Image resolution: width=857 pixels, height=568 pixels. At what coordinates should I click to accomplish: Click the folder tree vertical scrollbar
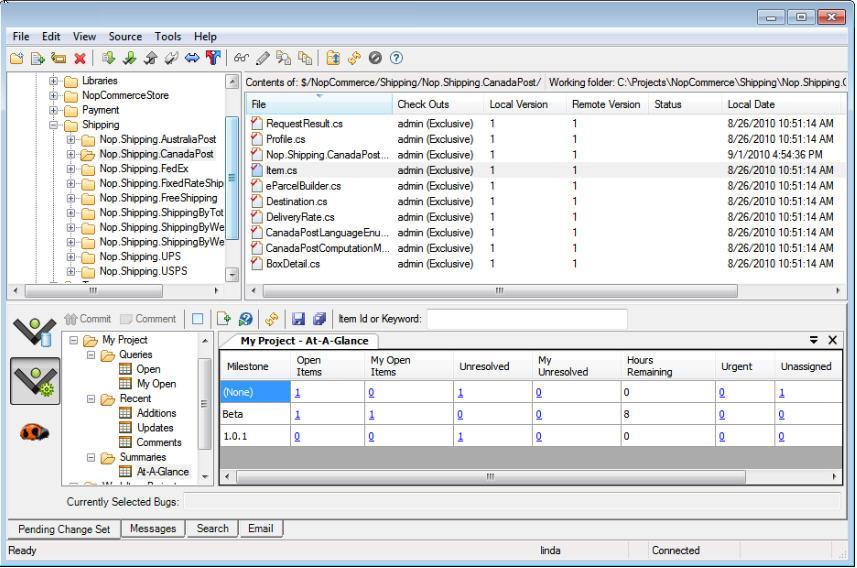point(232,178)
